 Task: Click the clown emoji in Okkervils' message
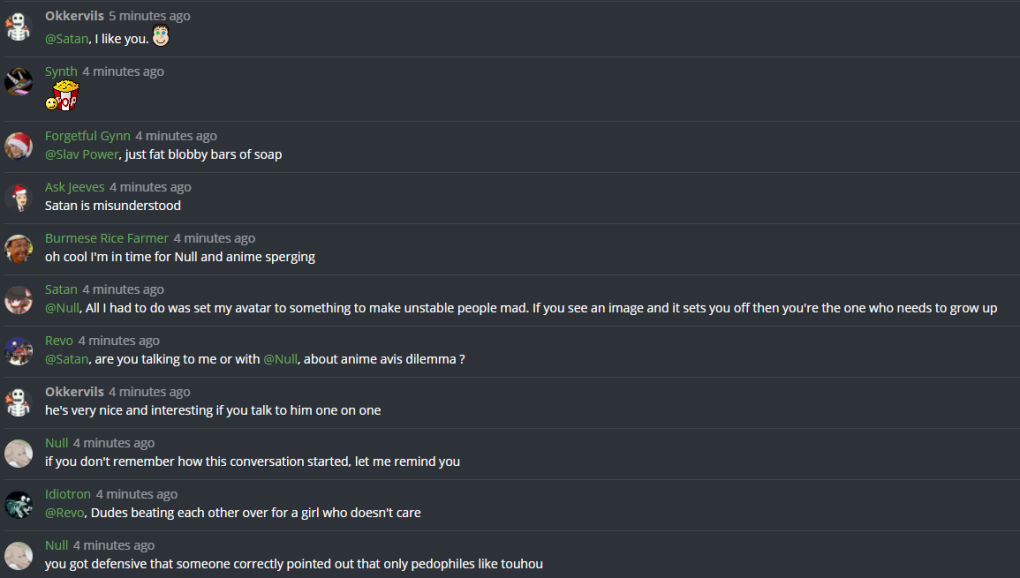click(161, 38)
